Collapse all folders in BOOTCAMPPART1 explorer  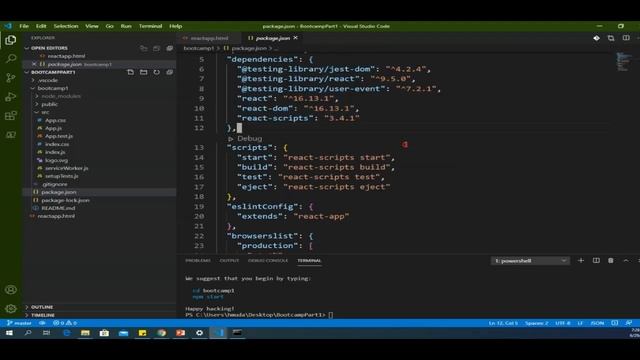(x=170, y=72)
